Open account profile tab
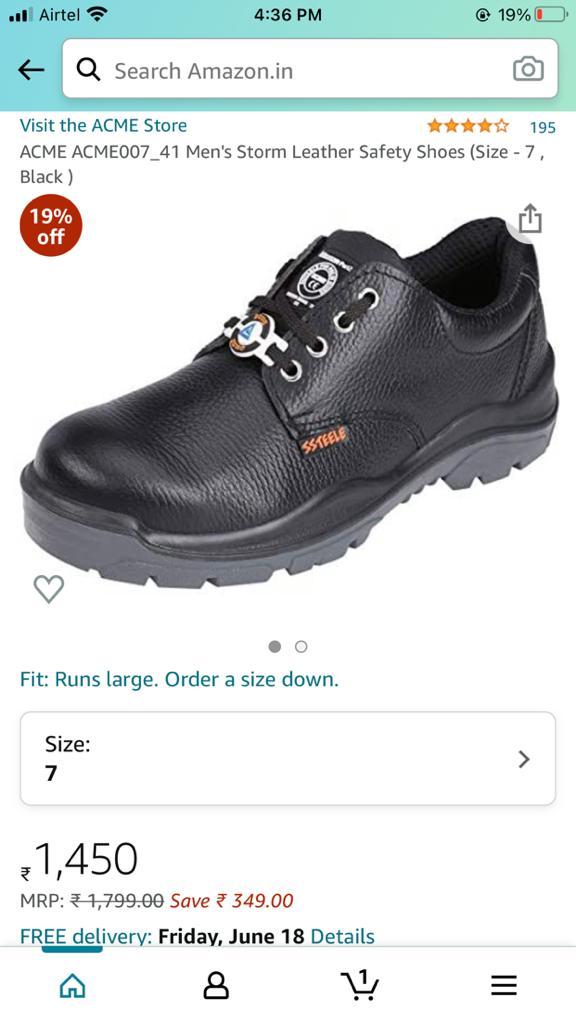This screenshot has width=576, height=1024. coord(216,985)
